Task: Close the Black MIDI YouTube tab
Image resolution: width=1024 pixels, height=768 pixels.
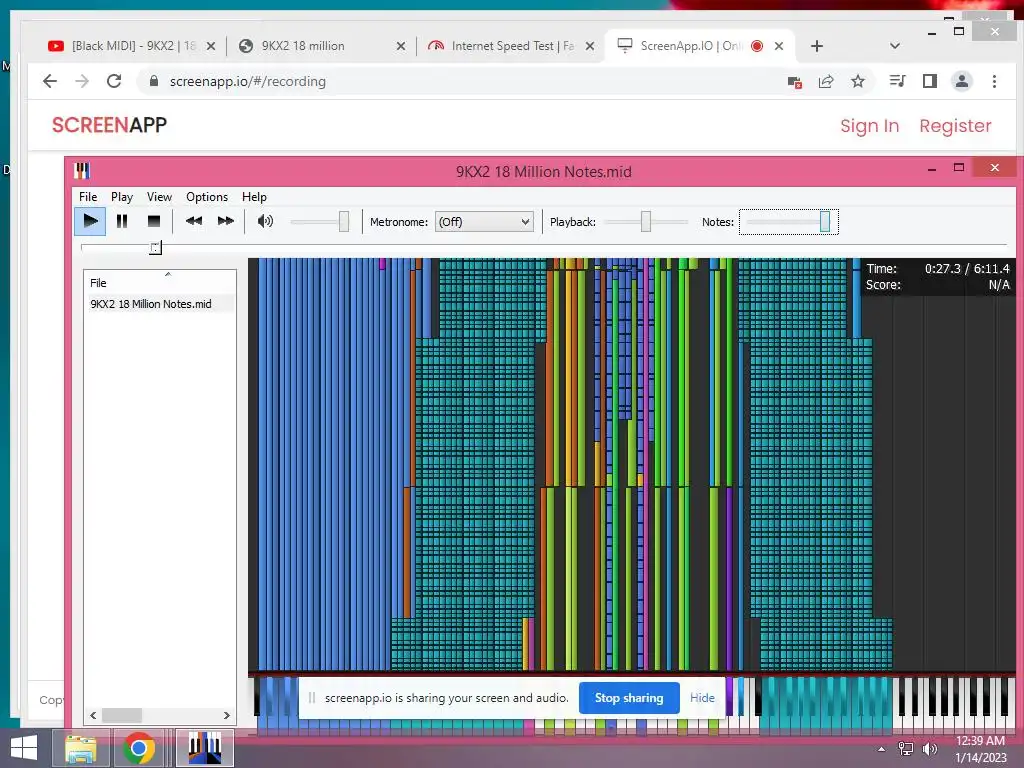Action: [x=211, y=46]
